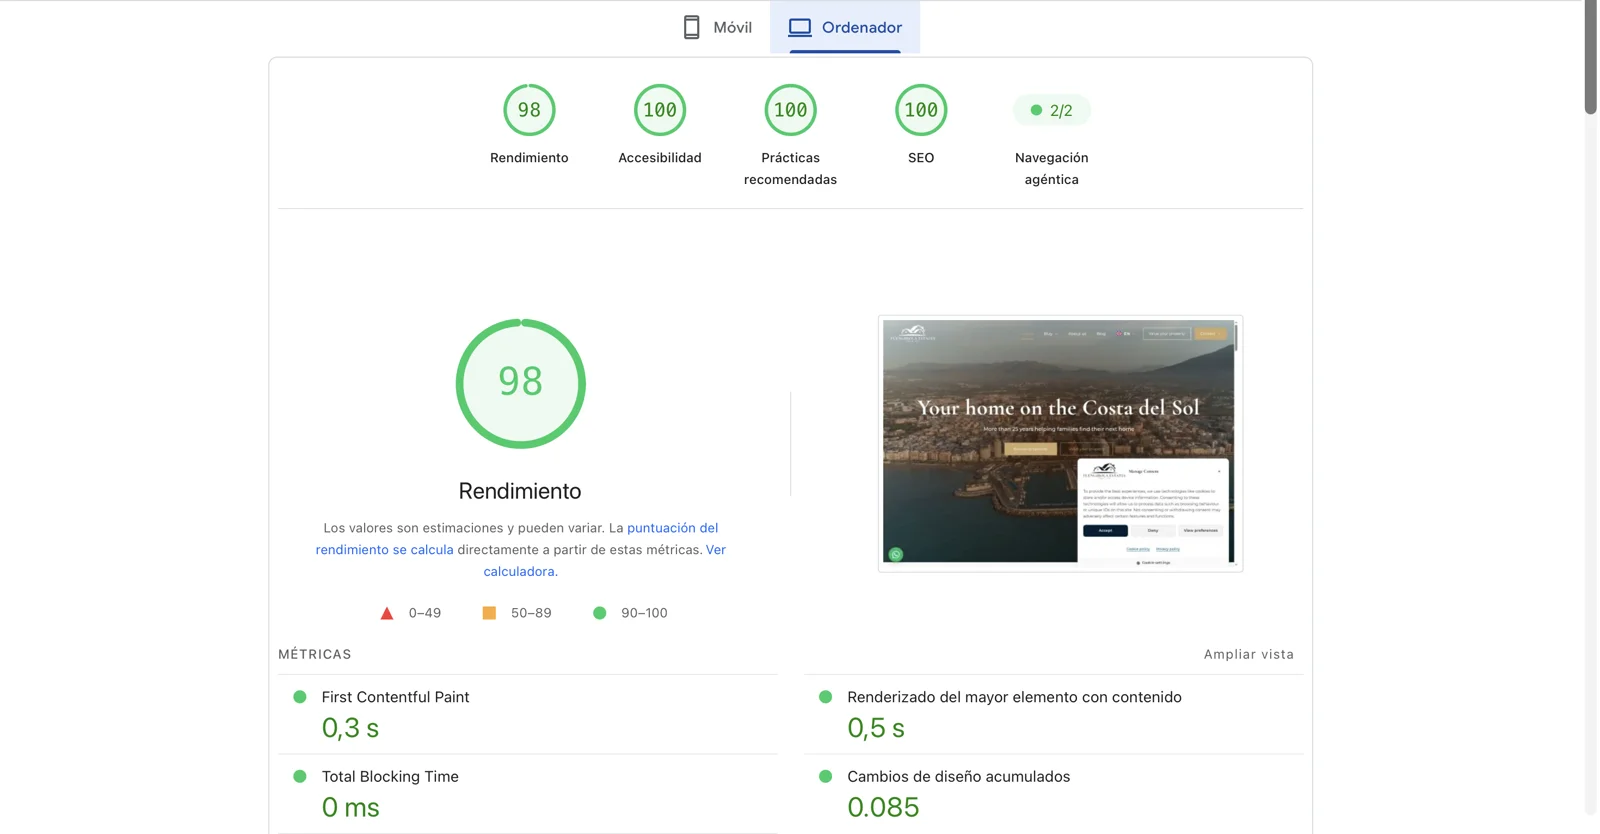1600x834 pixels.
Task: Click the orange square 50–89 legend icon
Action: 489,613
